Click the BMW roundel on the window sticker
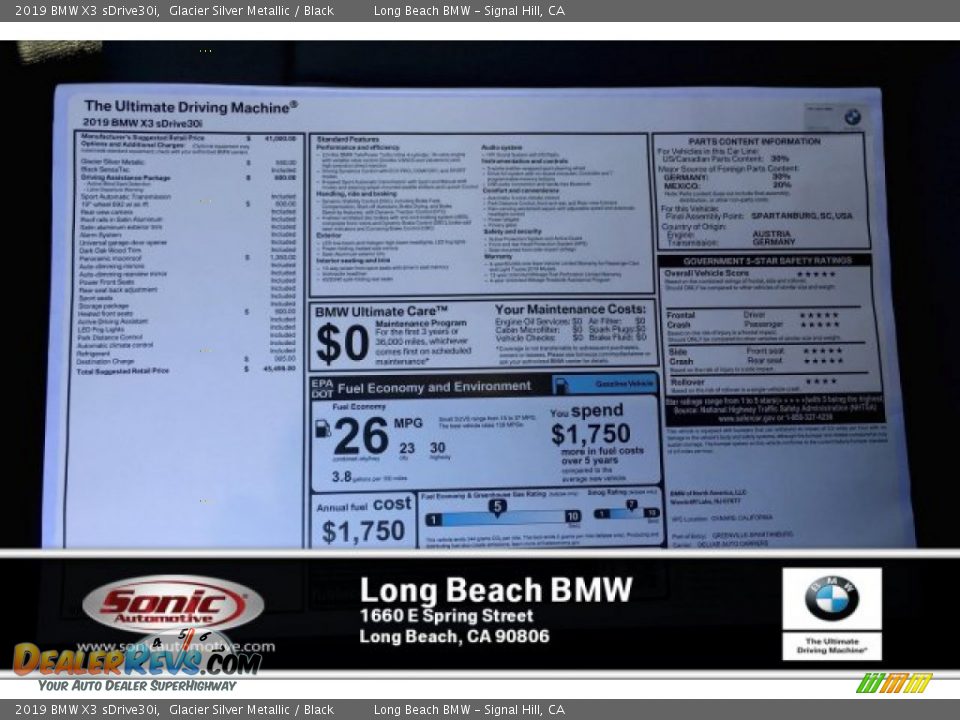The height and width of the screenshot is (720, 960). pos(852,116)
